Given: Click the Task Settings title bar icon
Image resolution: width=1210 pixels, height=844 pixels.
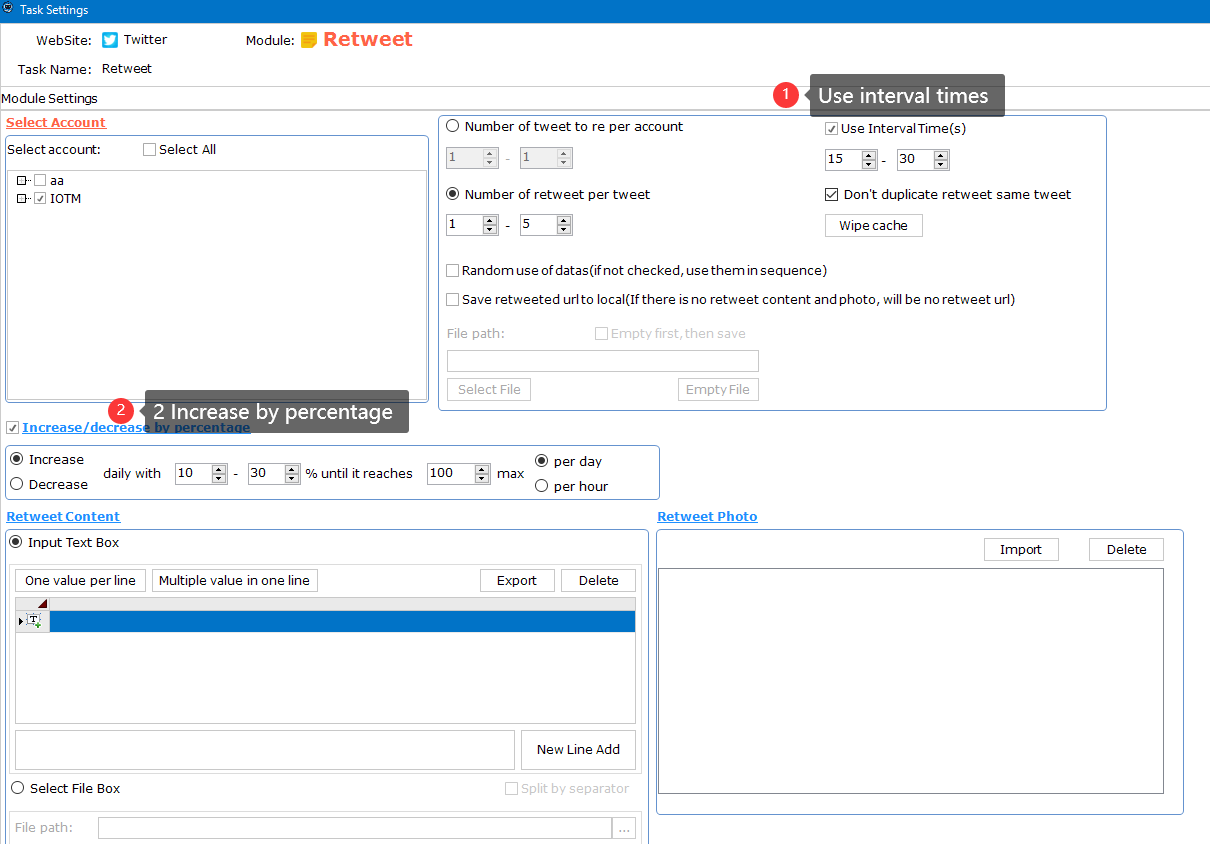Looking at the screenshot, I should tap(9, 9).
